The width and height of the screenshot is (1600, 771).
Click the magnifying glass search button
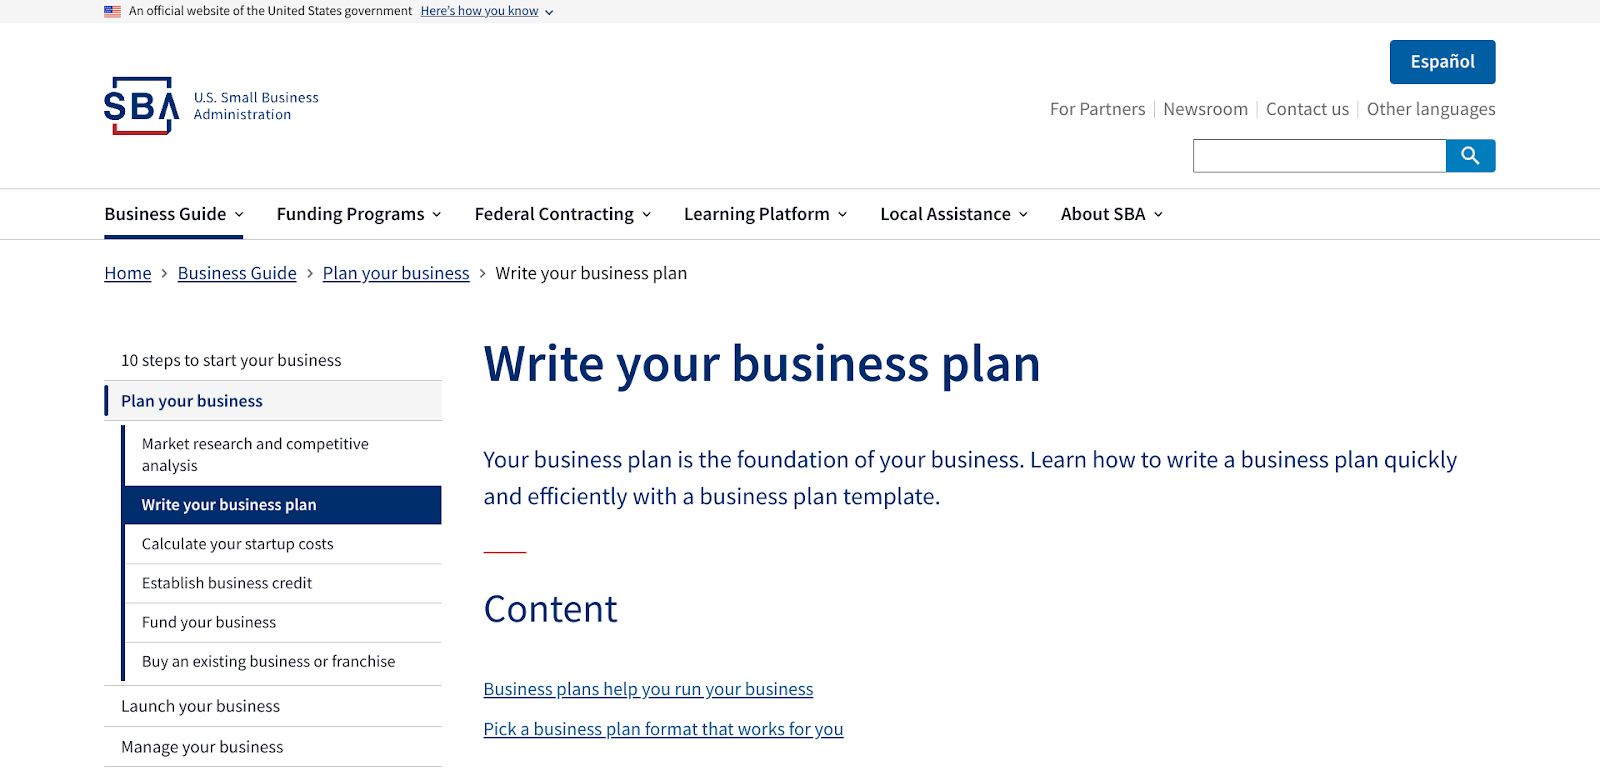[x=1470, y=156]
